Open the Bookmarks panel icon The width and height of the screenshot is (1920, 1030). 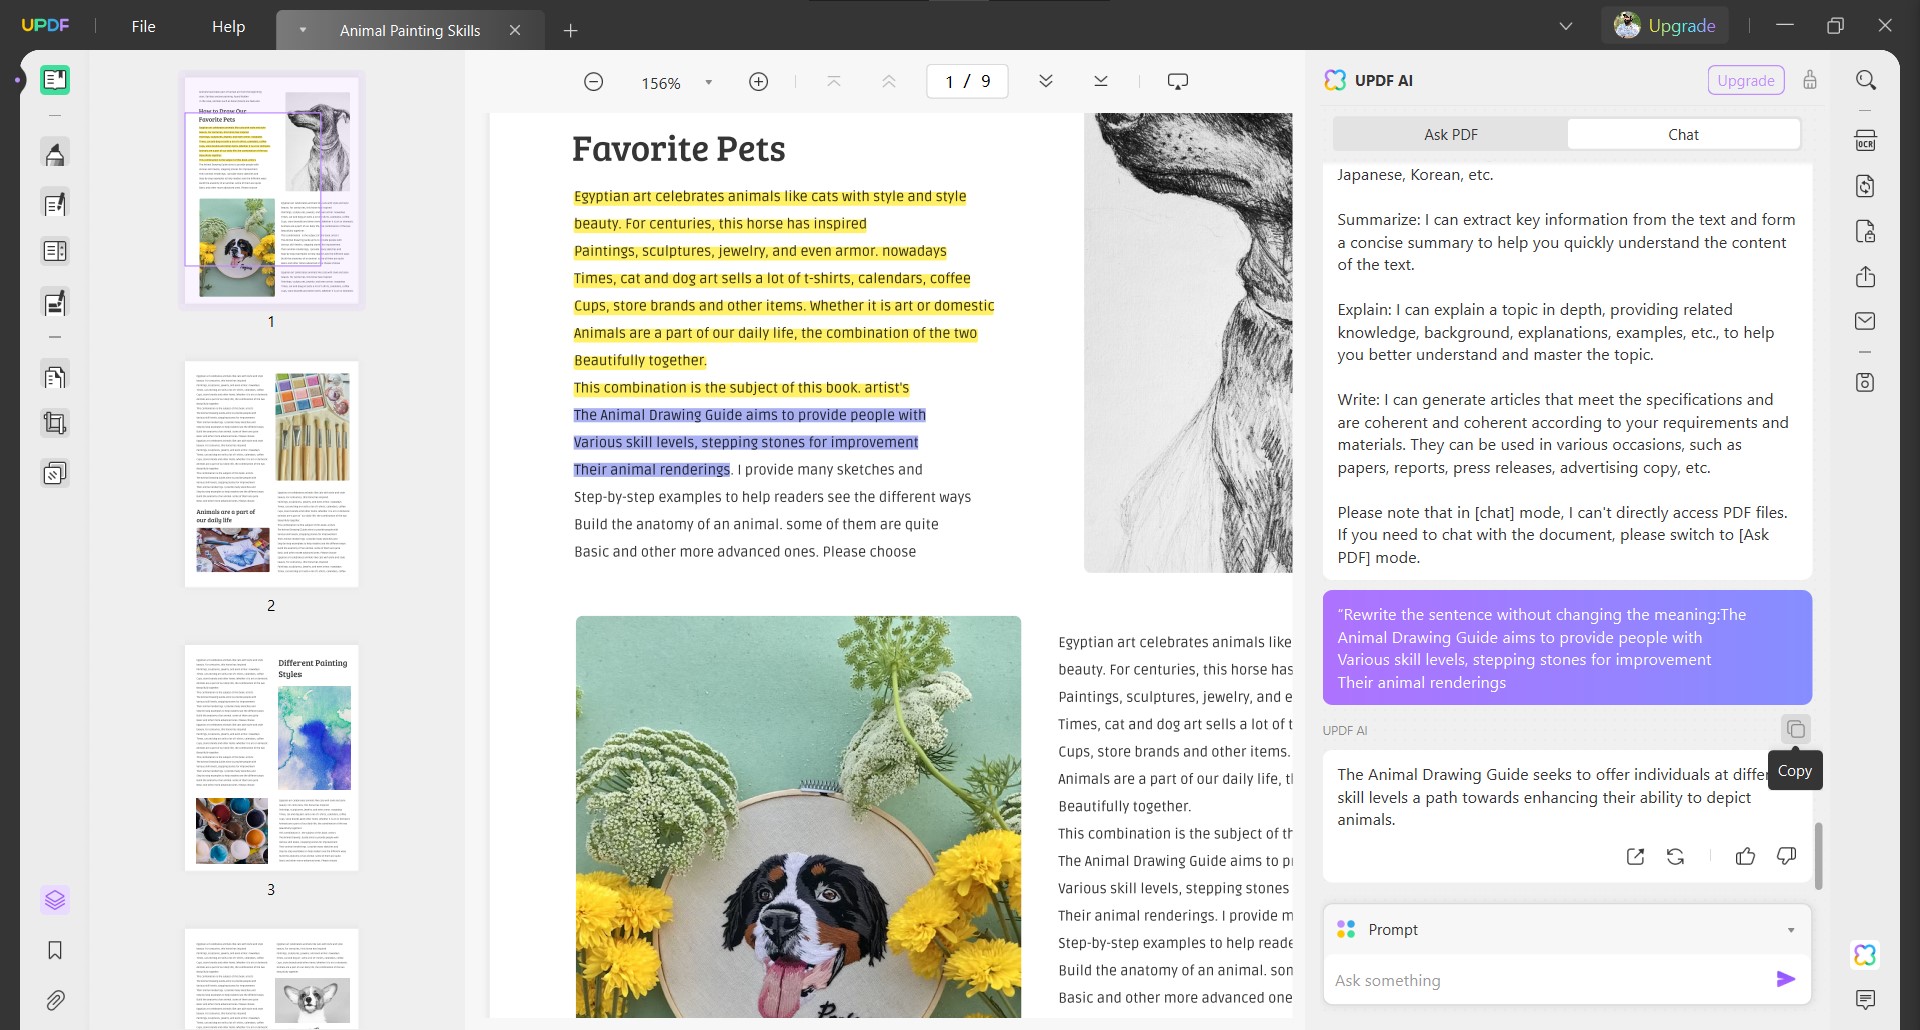tap(55, 950)
